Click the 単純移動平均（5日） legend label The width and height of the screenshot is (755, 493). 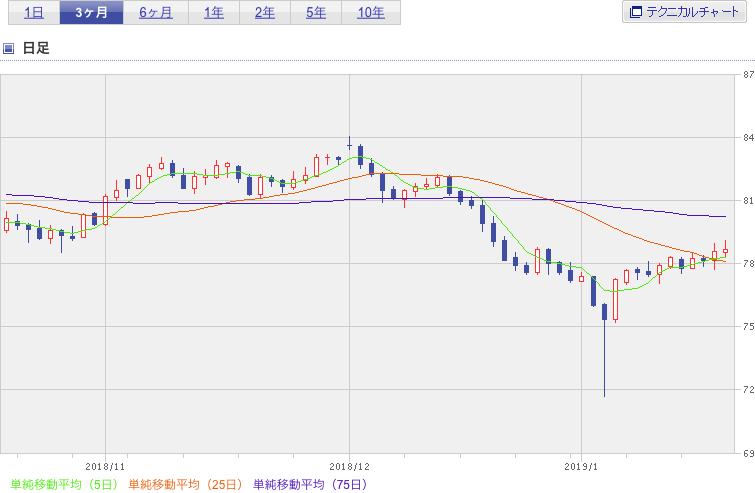[65, 484]
